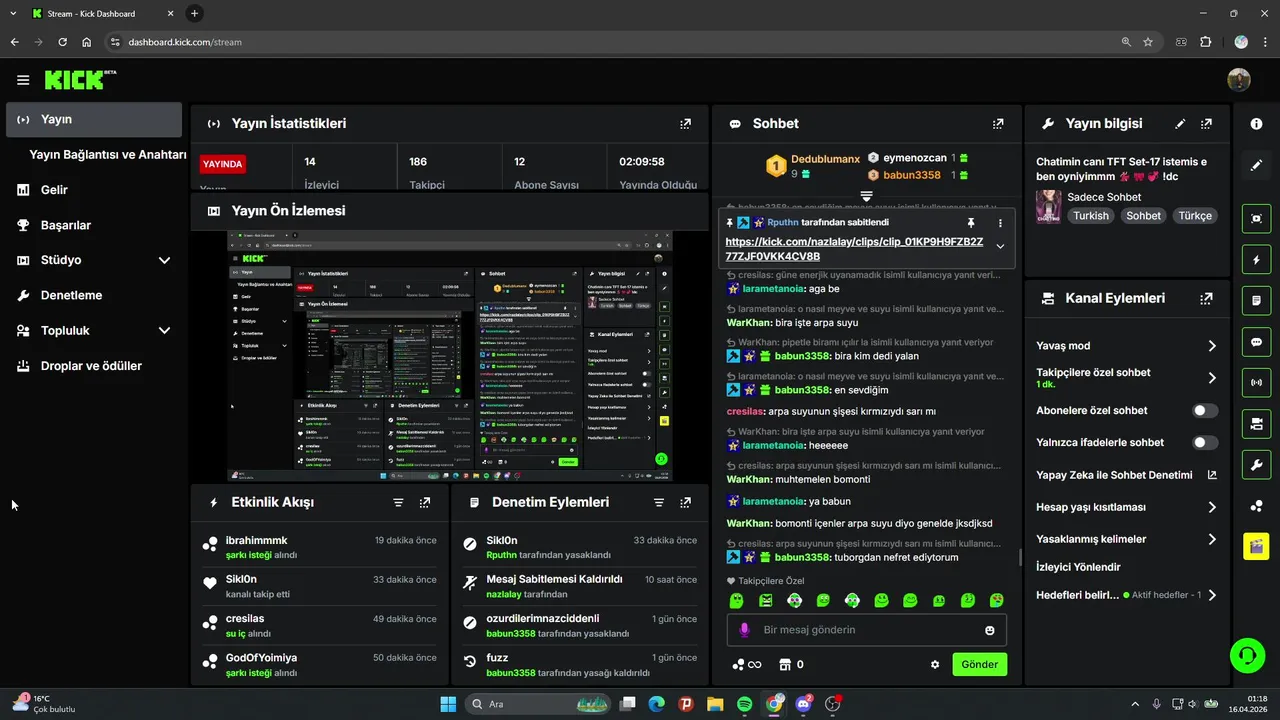Click the Sadece Sohbet category thumbnail
The image size is (1280, 720).
(1049, 206)
